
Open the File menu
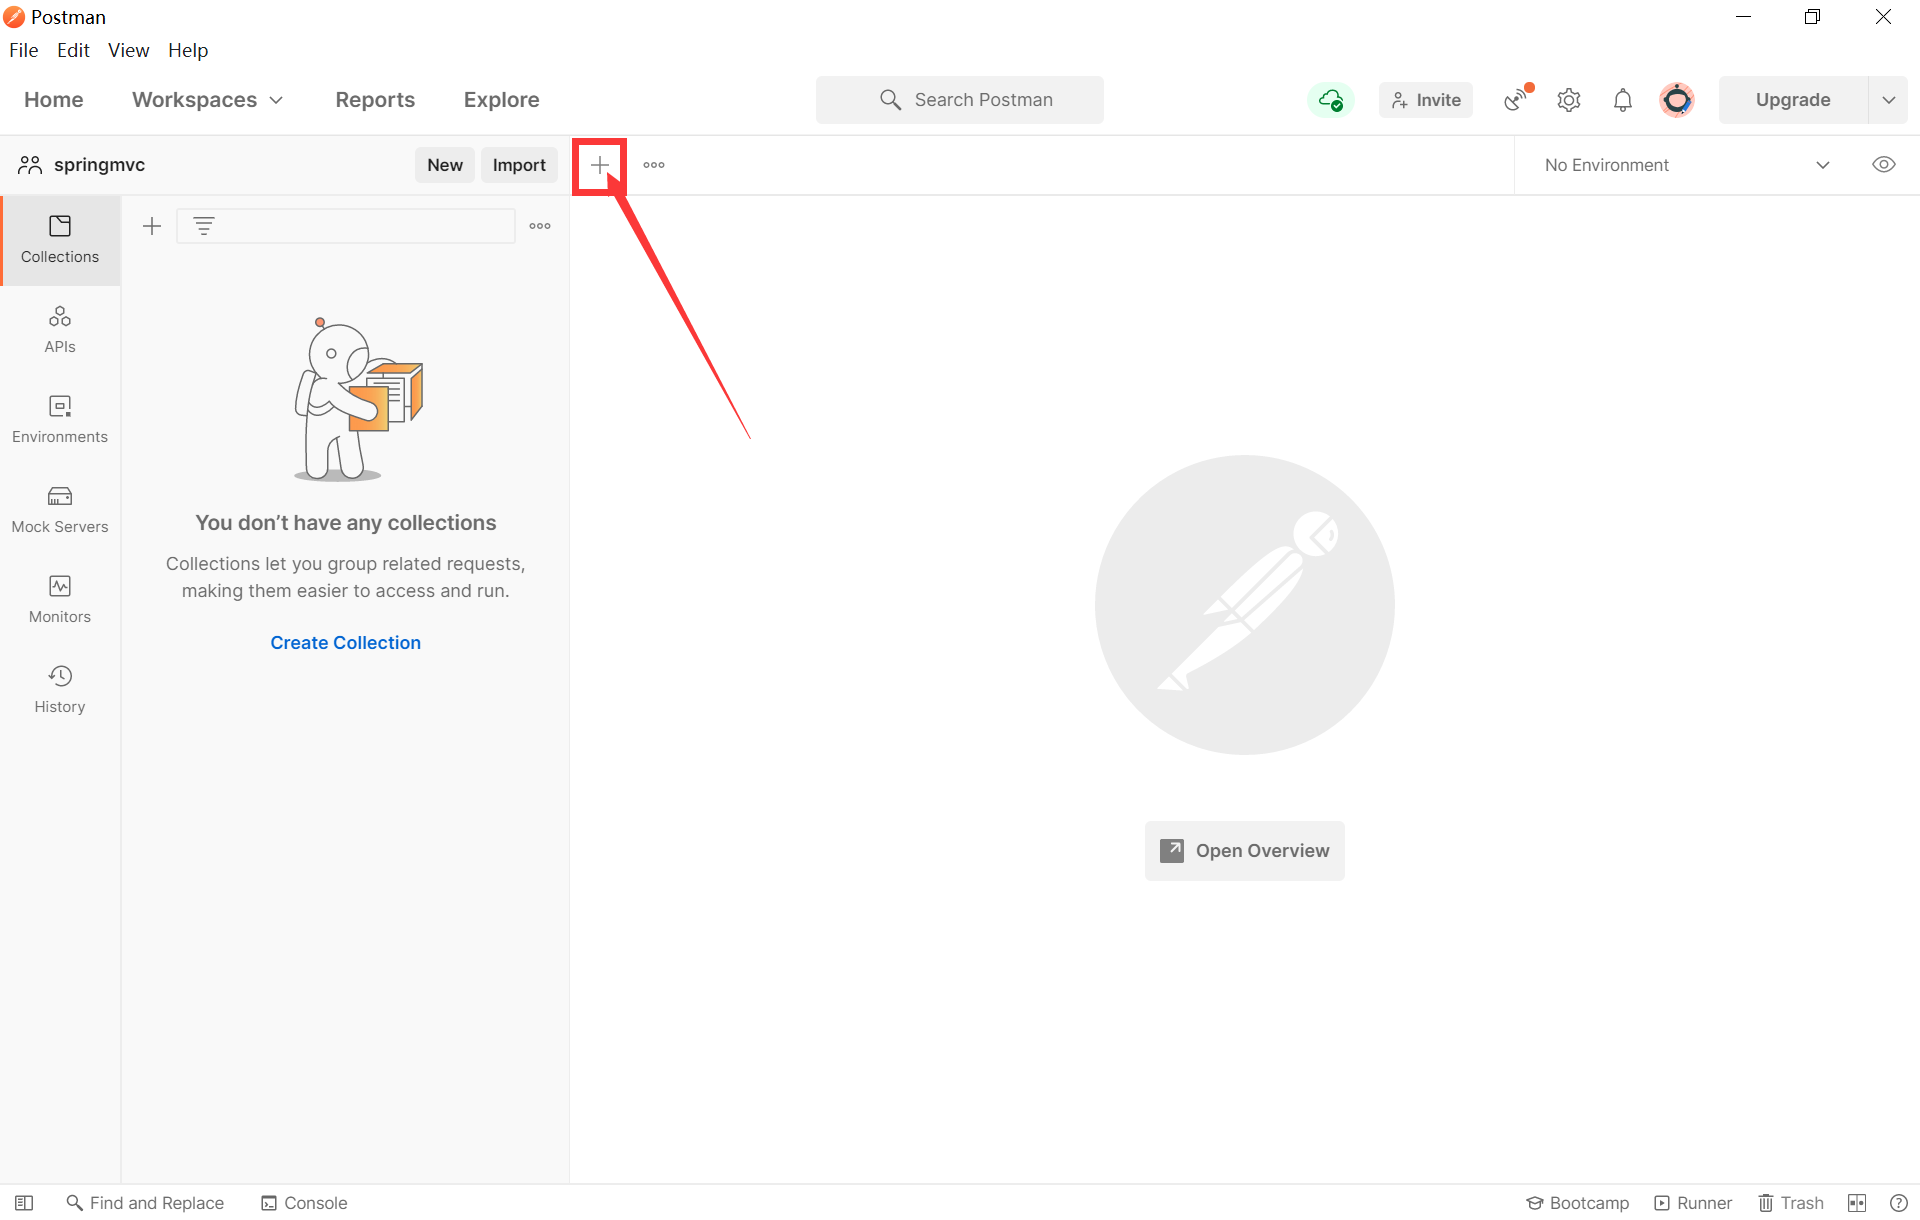pos(24,50)
